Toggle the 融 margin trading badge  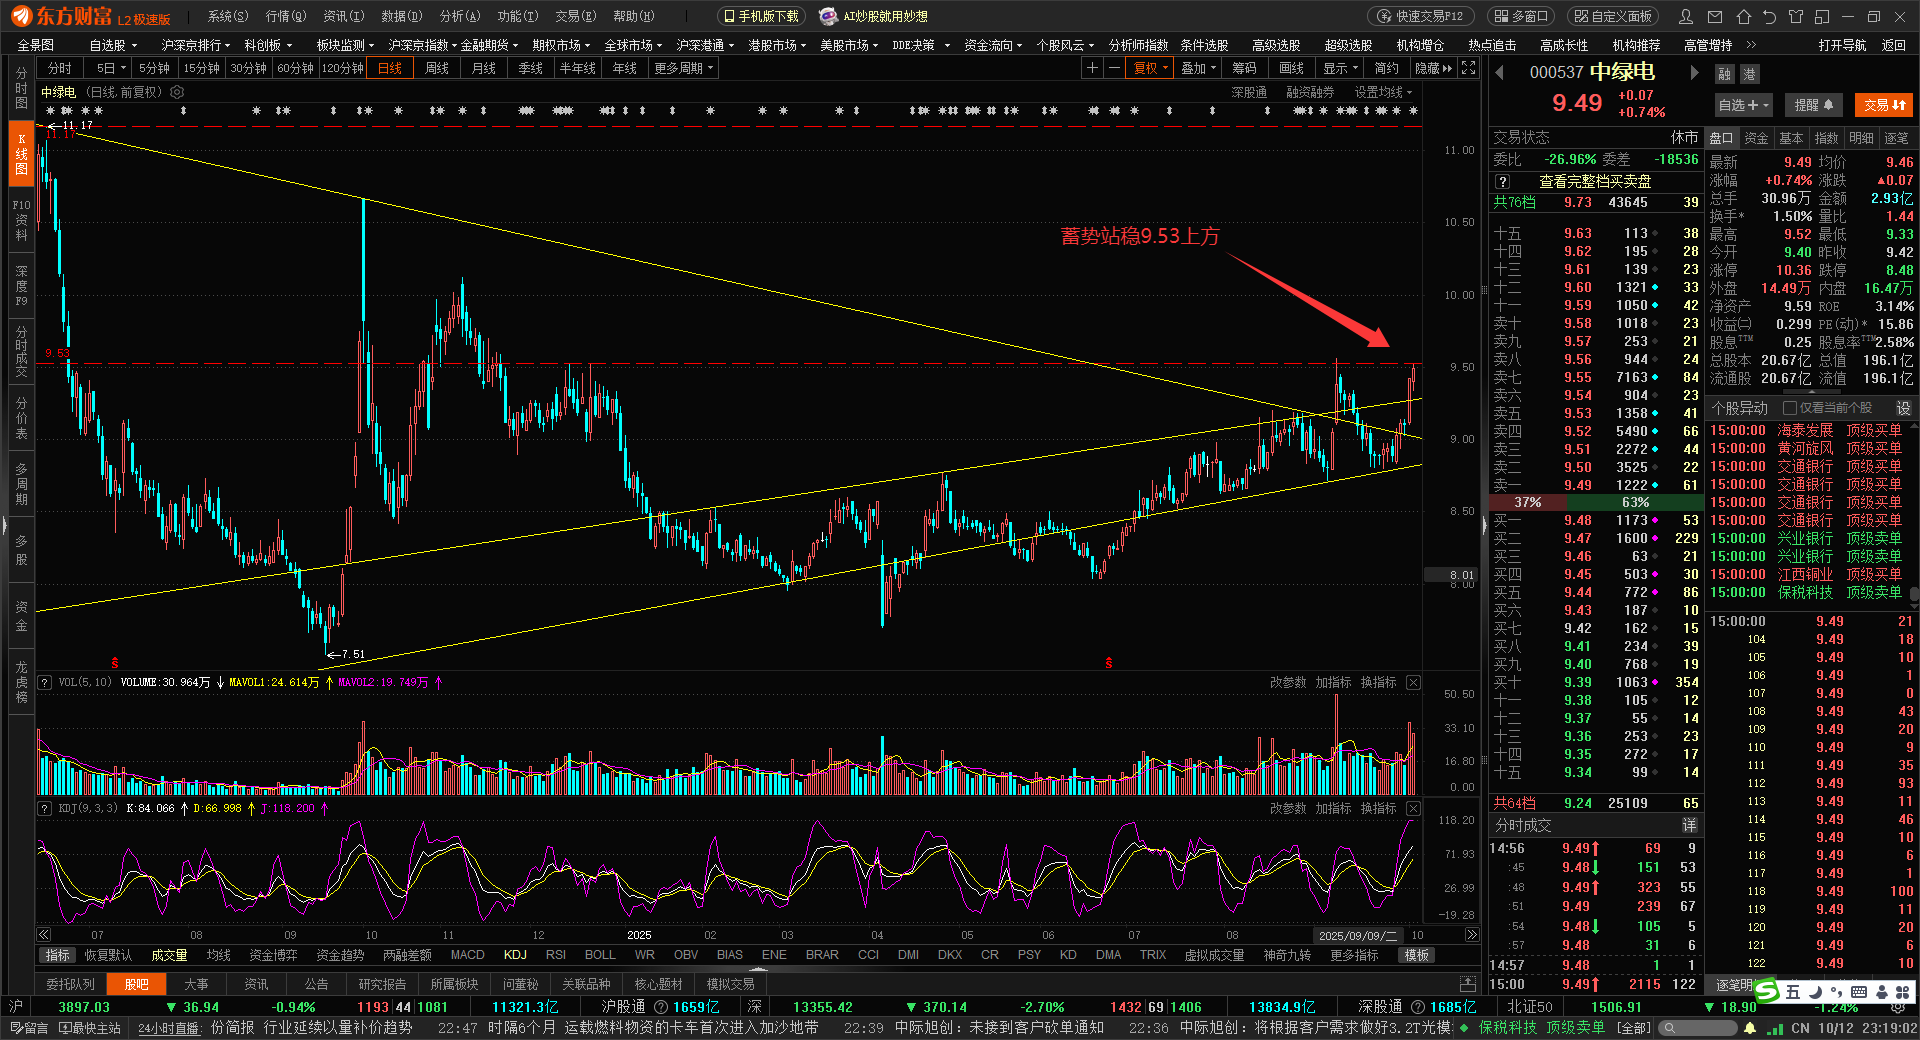tap(1724, 74)
